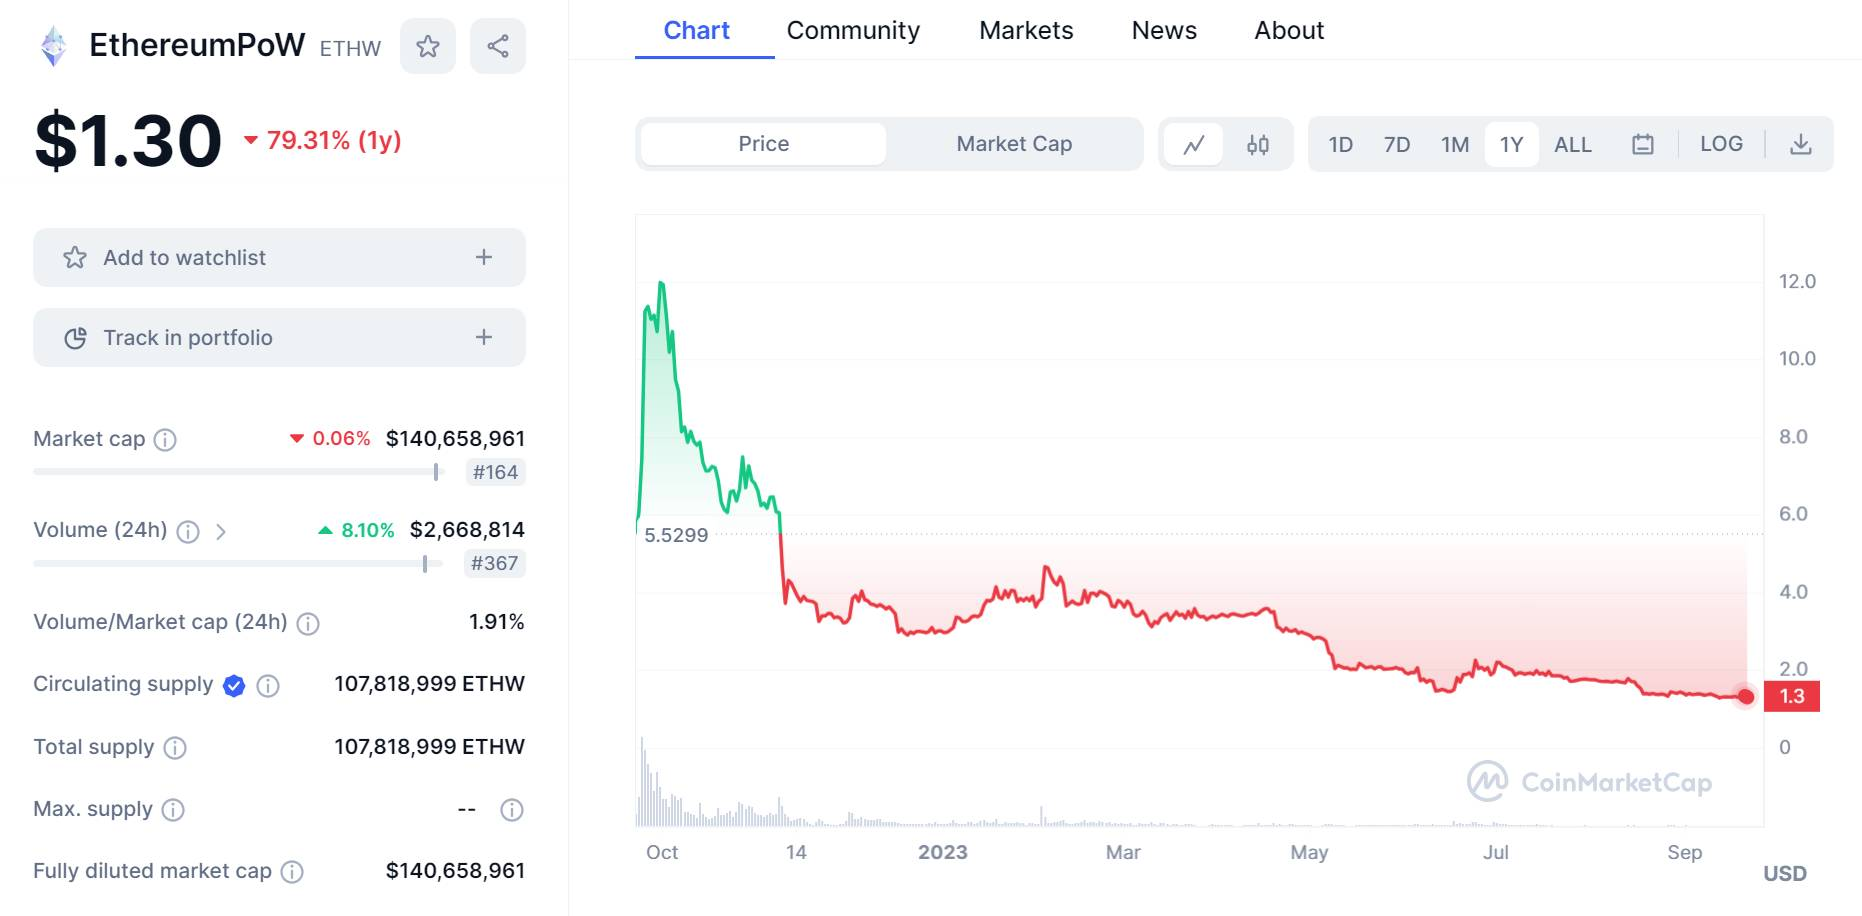Click info icon beside Circulating supply

(268, 686)
